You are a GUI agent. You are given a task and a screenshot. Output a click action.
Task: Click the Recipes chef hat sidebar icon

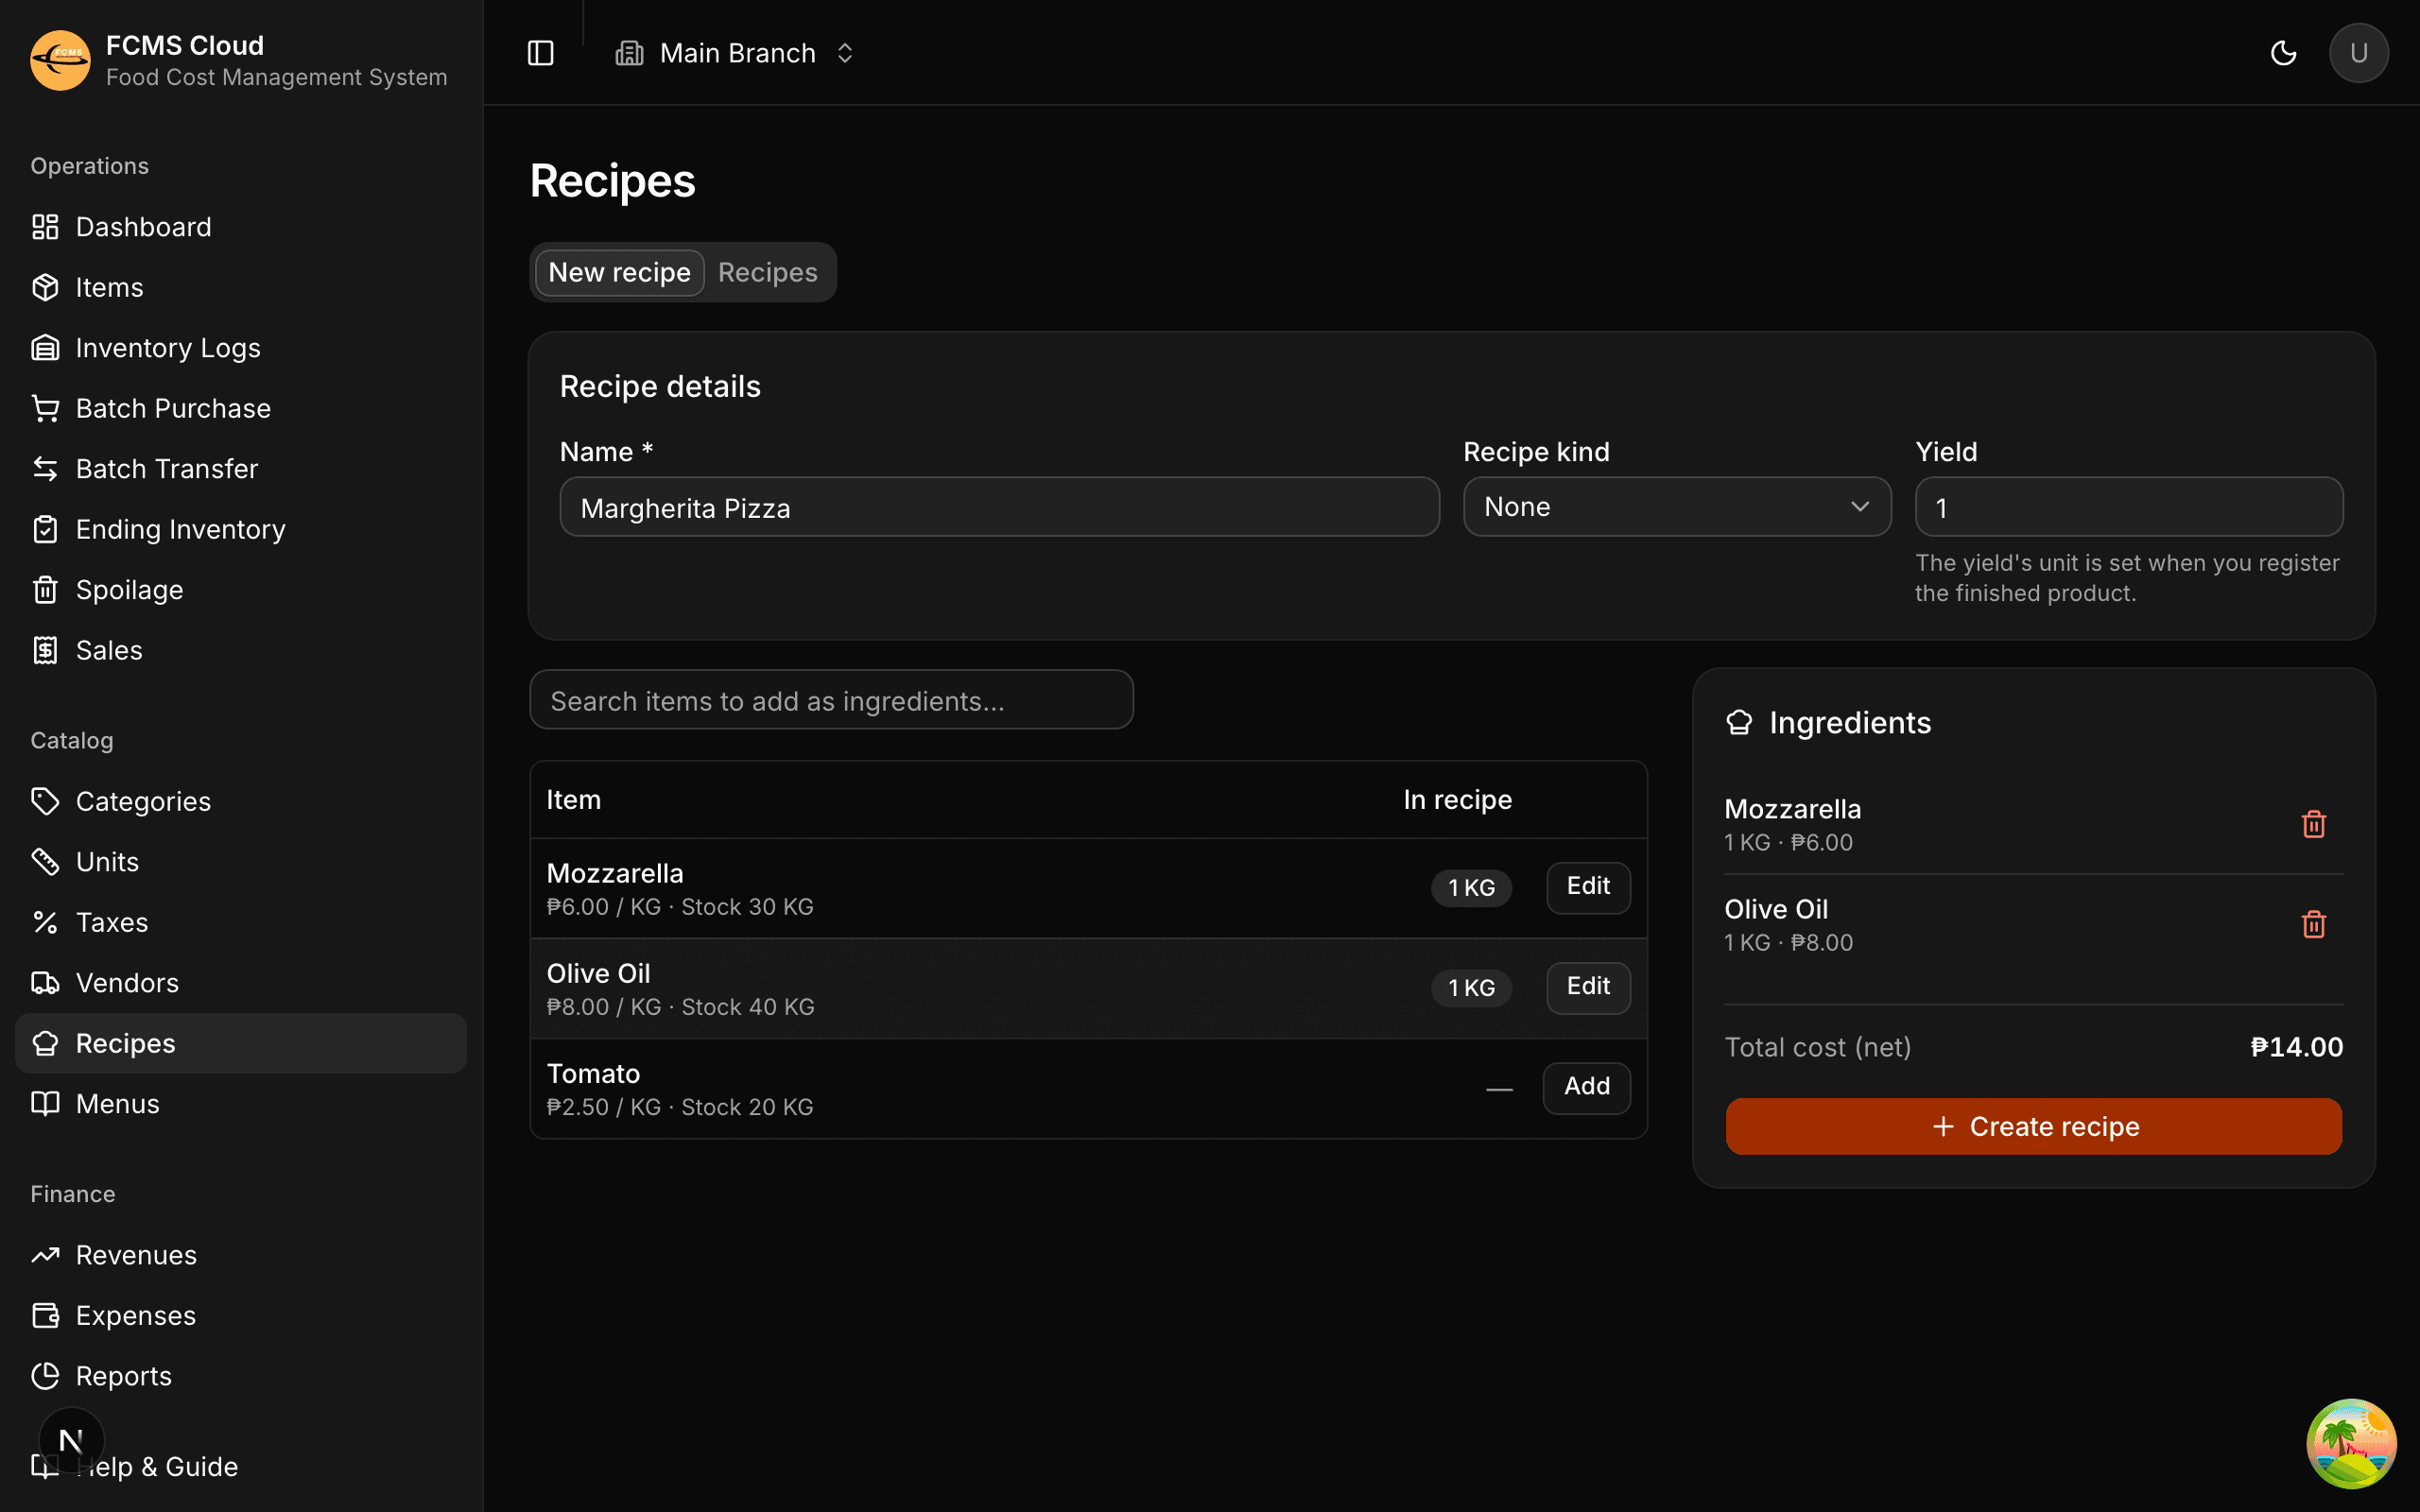point(45,1043)
